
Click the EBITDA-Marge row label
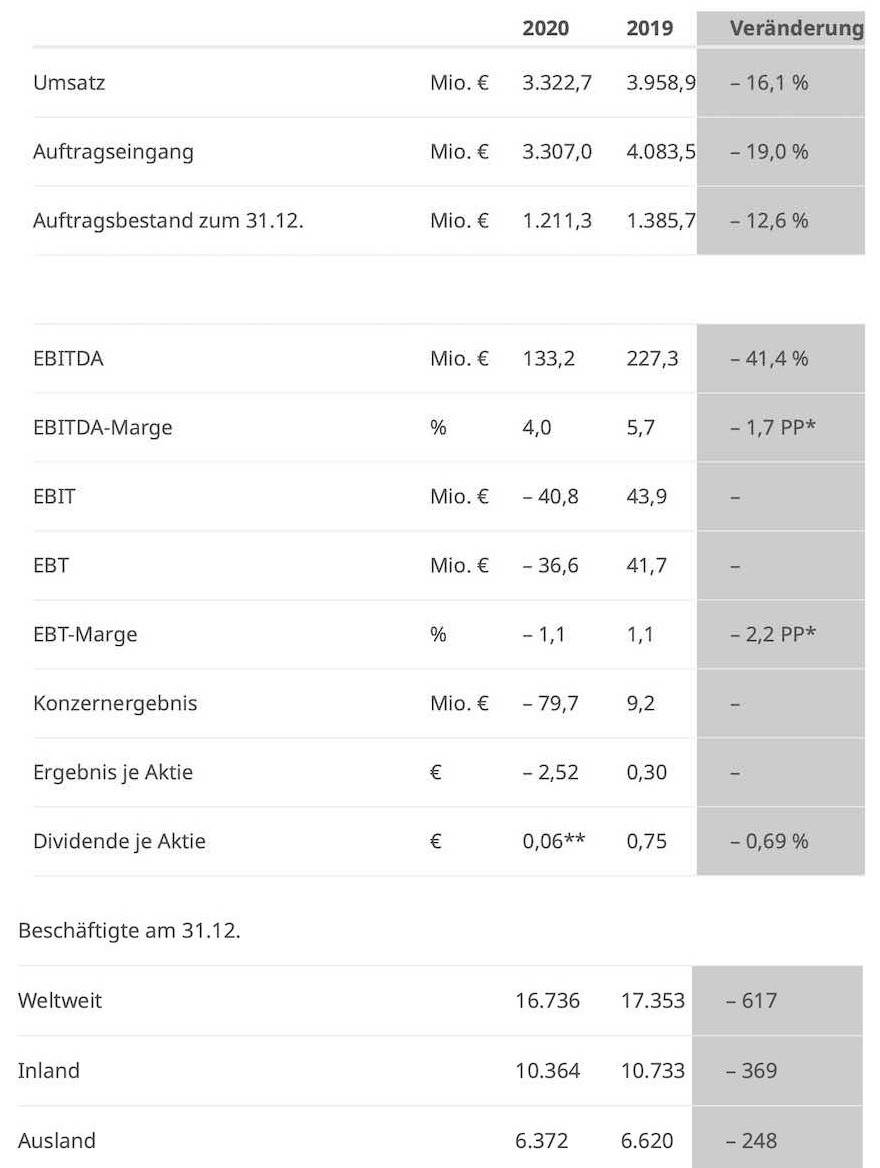pos(102,427)
